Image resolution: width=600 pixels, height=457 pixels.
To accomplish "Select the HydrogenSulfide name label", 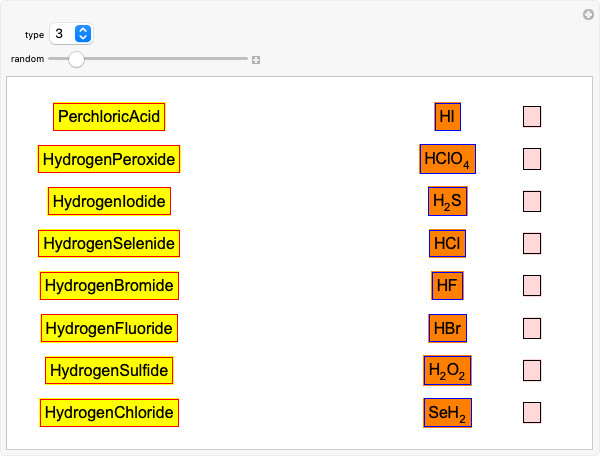I will click(x=109, y=370).
